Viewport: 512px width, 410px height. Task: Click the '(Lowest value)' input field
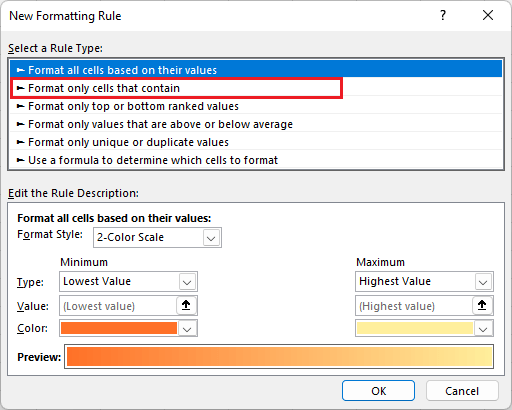coord(118,306)
